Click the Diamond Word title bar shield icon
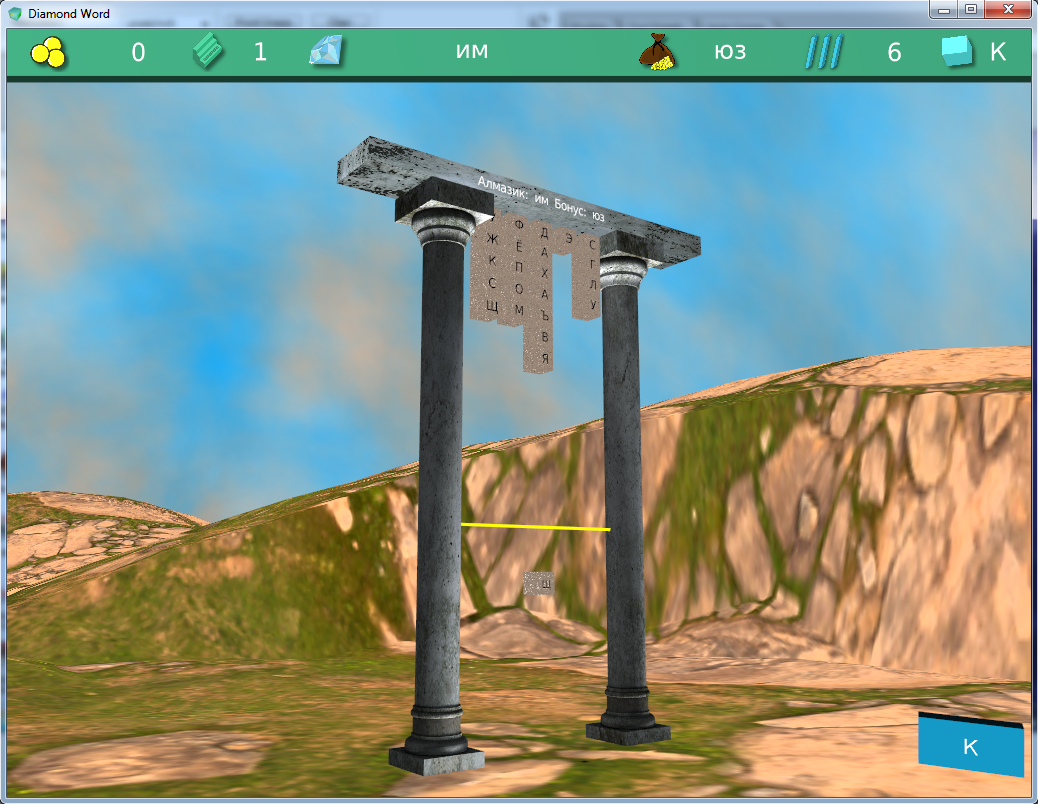The width and height of the screenshot is (1038, 804). tap(15, 14)
